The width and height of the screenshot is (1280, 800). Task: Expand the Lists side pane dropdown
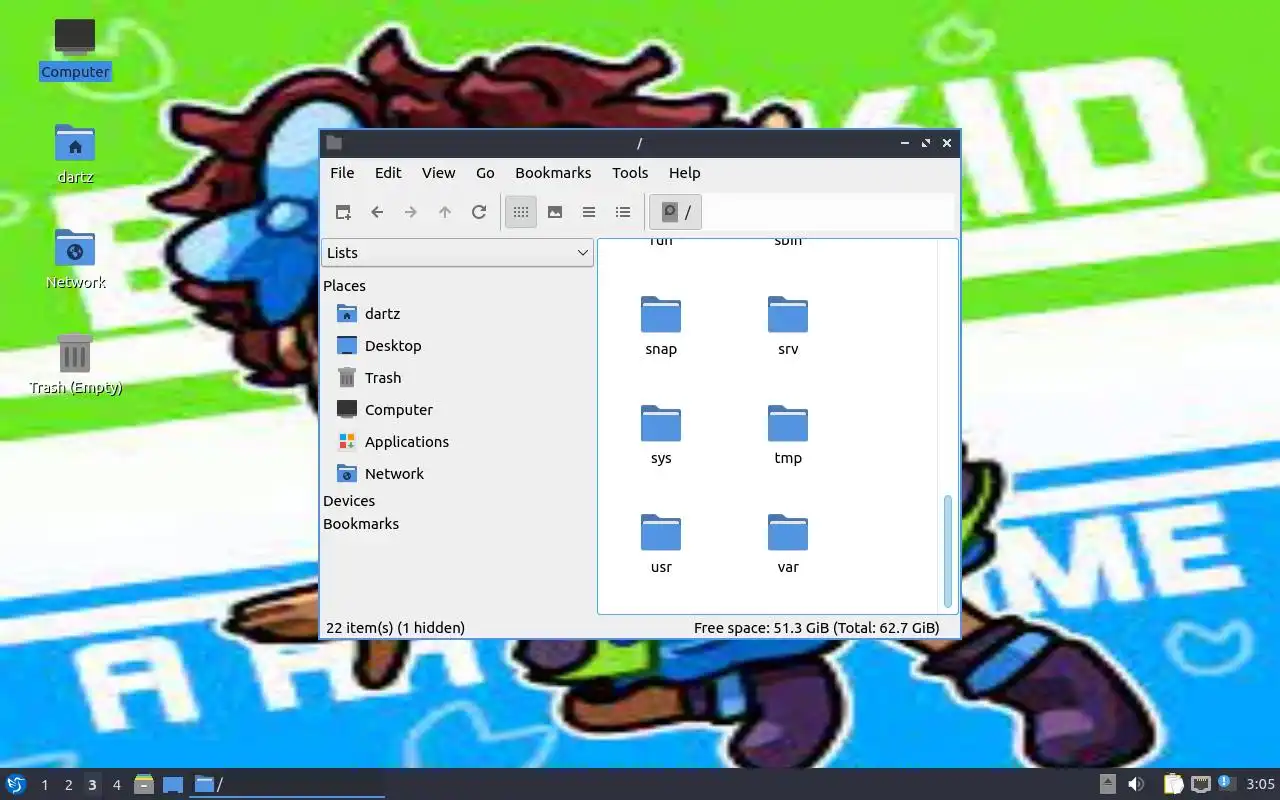(x=457, y=253)
